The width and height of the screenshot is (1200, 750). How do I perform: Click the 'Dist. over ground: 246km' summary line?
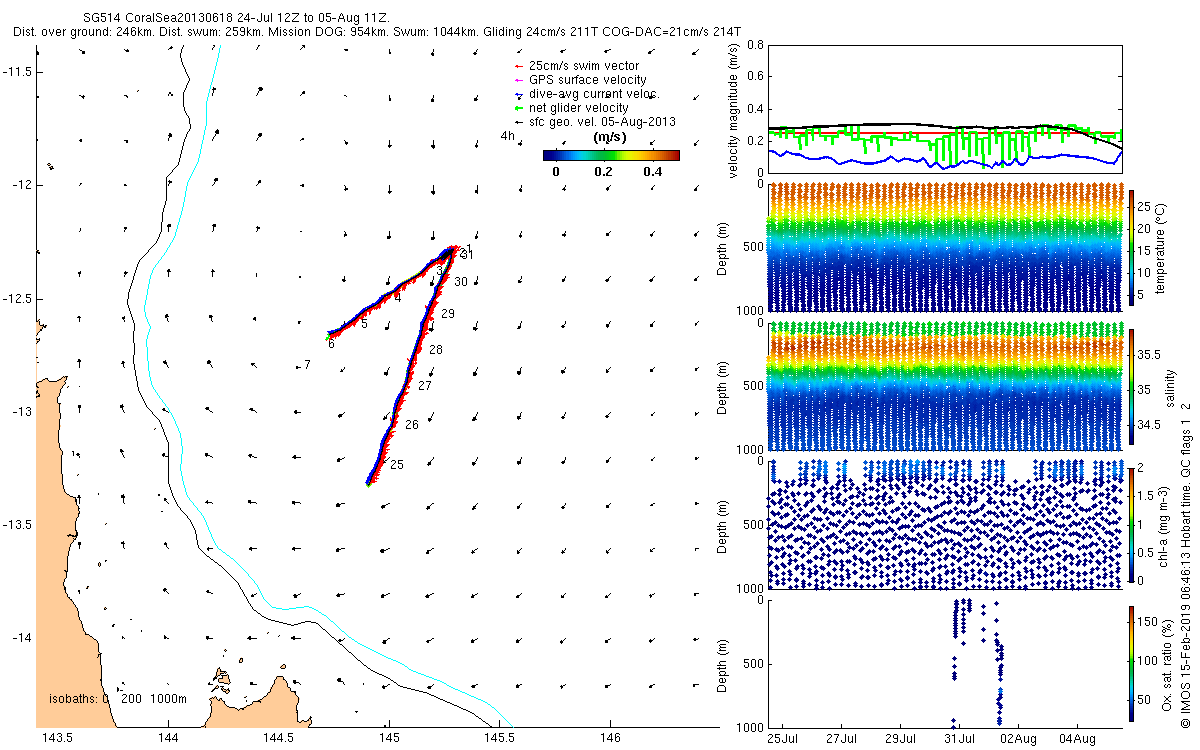click(378, 32)
